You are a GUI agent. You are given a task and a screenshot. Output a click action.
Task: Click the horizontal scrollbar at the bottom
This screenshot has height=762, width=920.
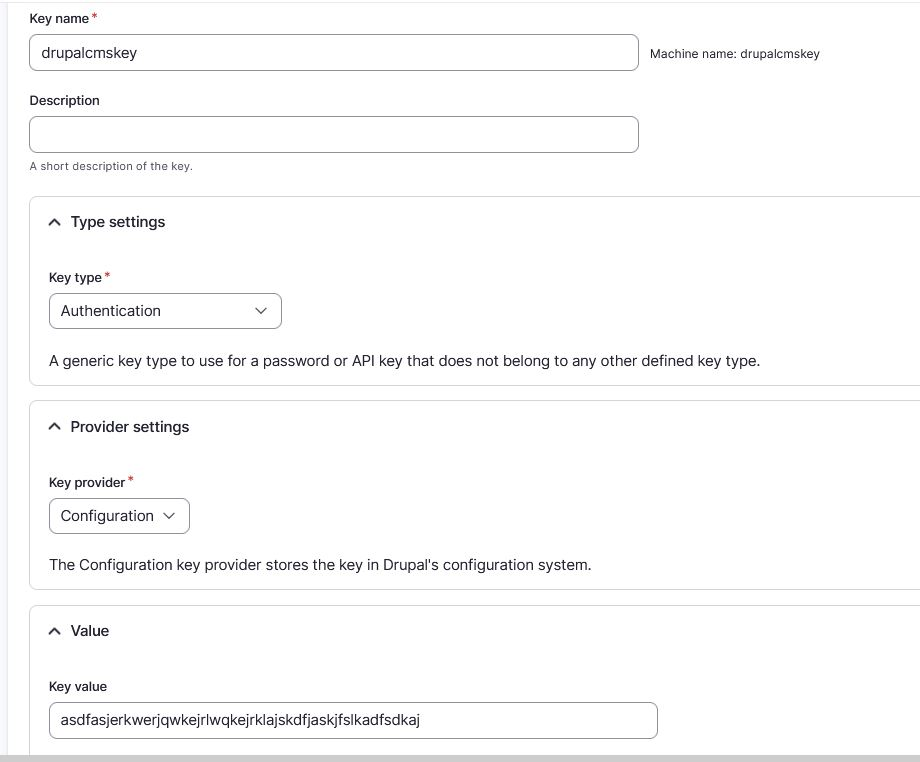460,758
